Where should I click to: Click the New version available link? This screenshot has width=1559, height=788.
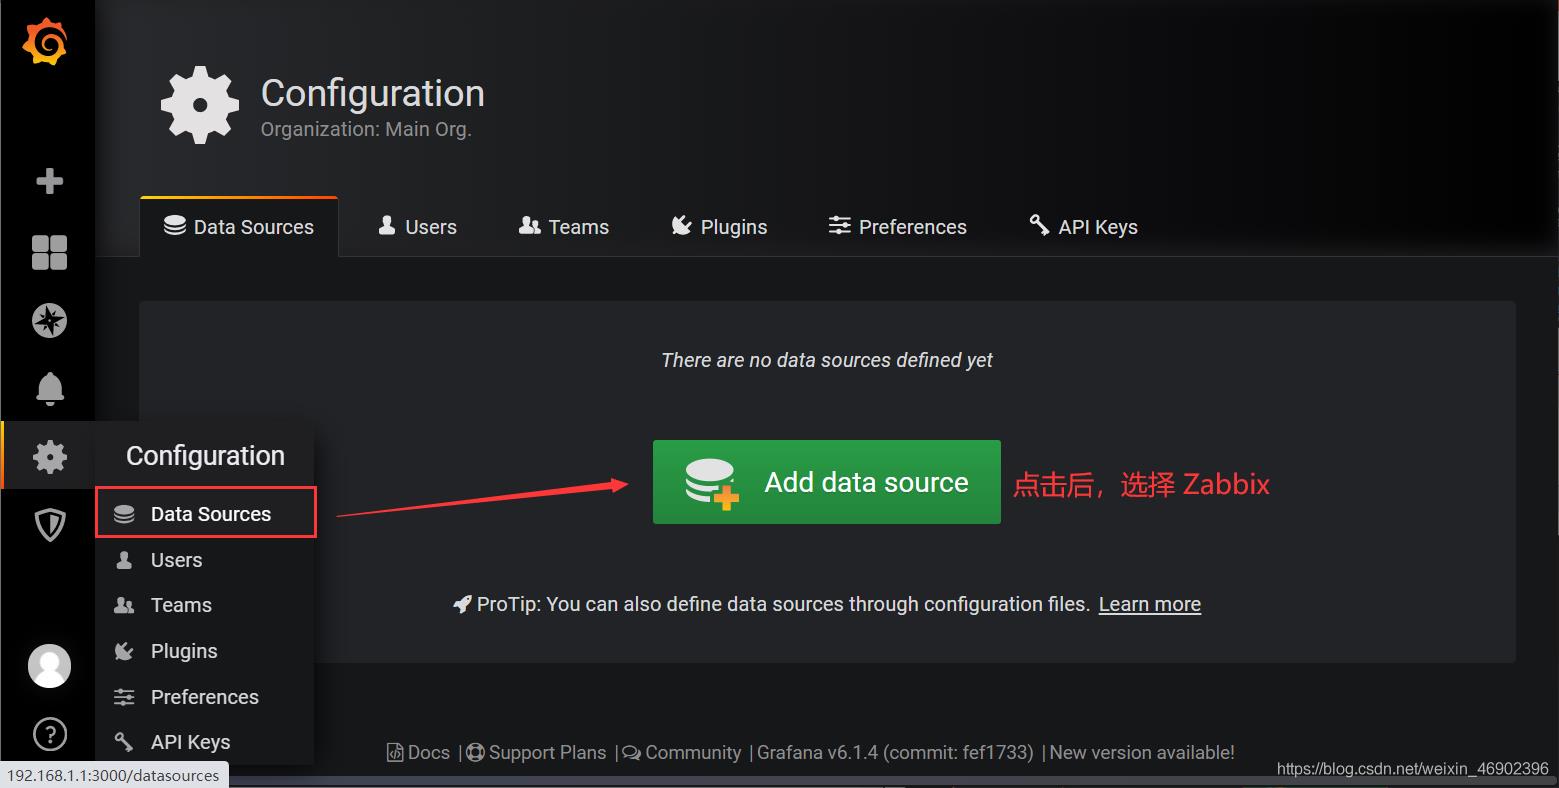click(1142, 753)
